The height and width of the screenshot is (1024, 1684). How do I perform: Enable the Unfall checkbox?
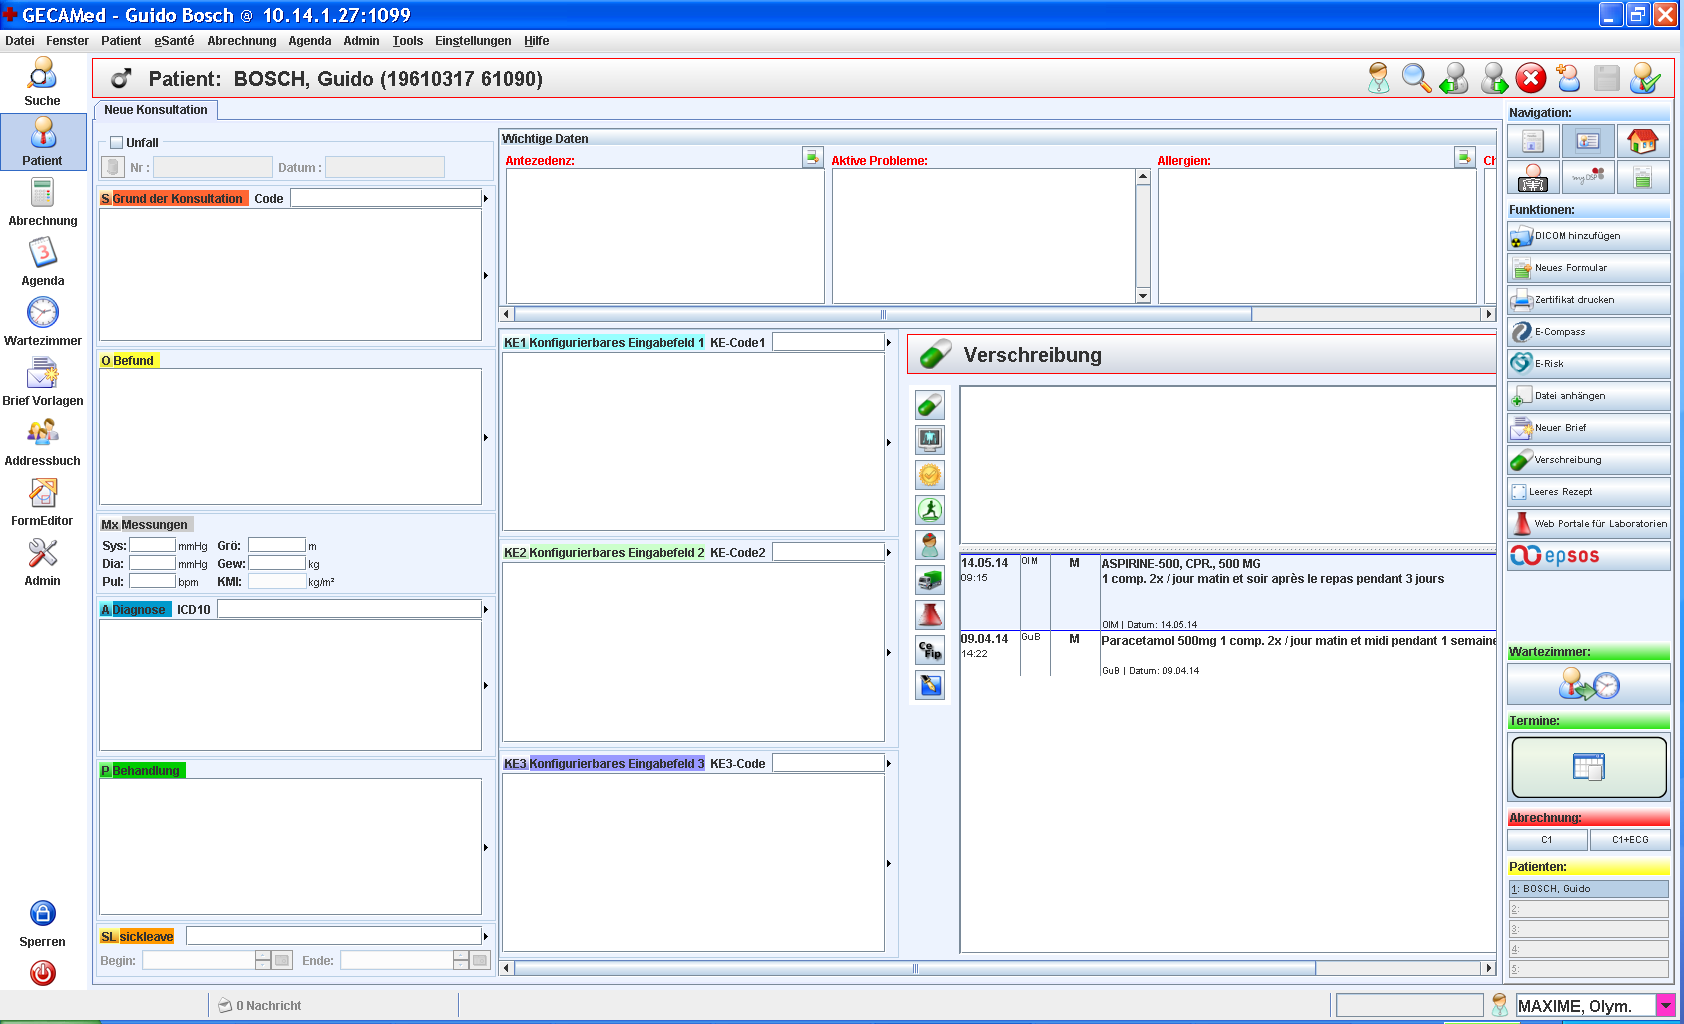[x=117, y=143]
